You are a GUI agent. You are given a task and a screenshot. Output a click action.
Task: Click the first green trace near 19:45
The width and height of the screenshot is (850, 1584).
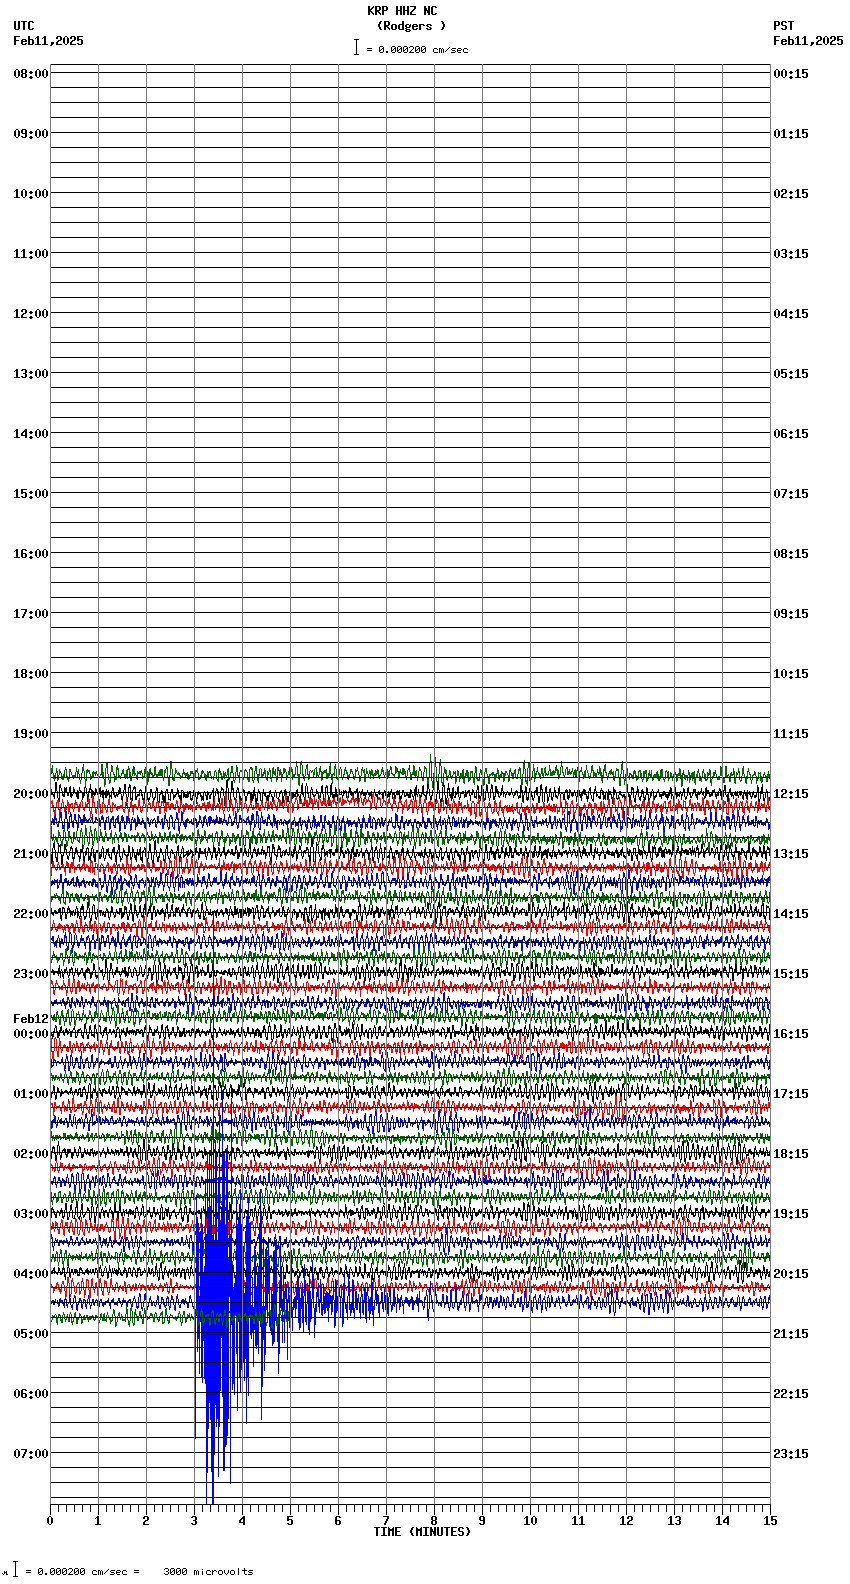(410, 772)
